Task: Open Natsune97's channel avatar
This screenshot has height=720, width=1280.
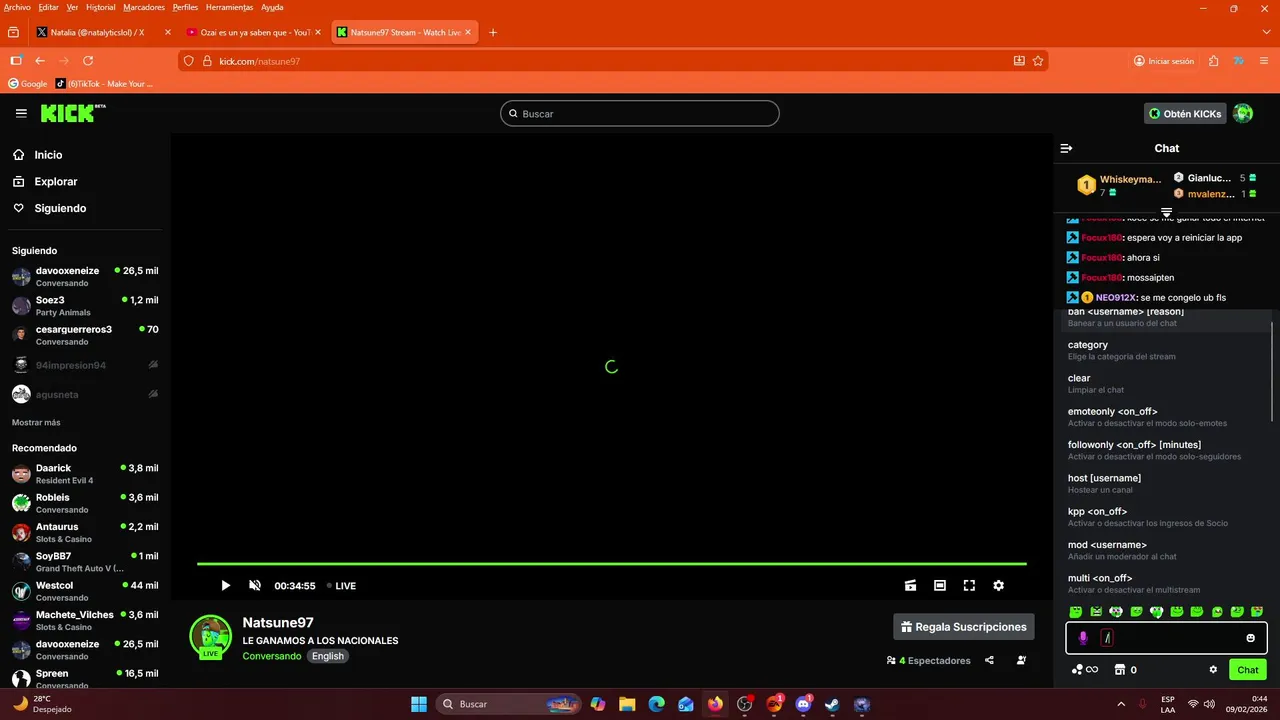Action: [210, 636]
